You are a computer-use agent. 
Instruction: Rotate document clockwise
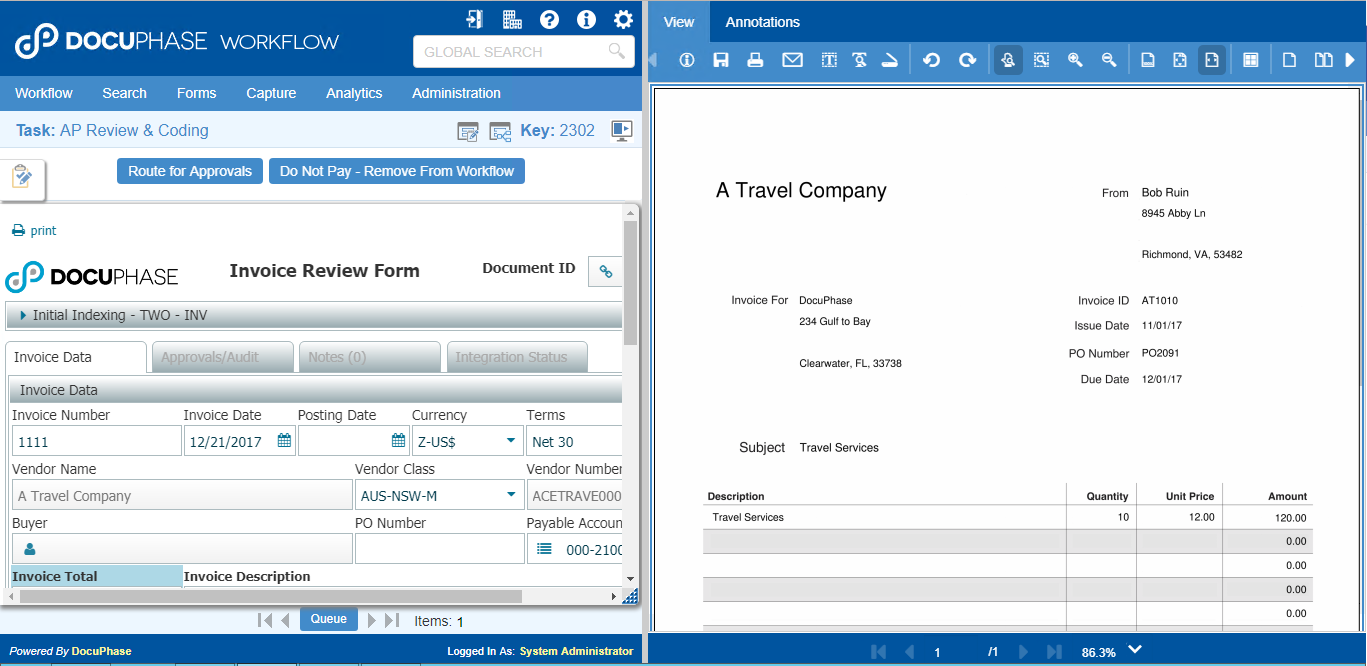(968, 60)
